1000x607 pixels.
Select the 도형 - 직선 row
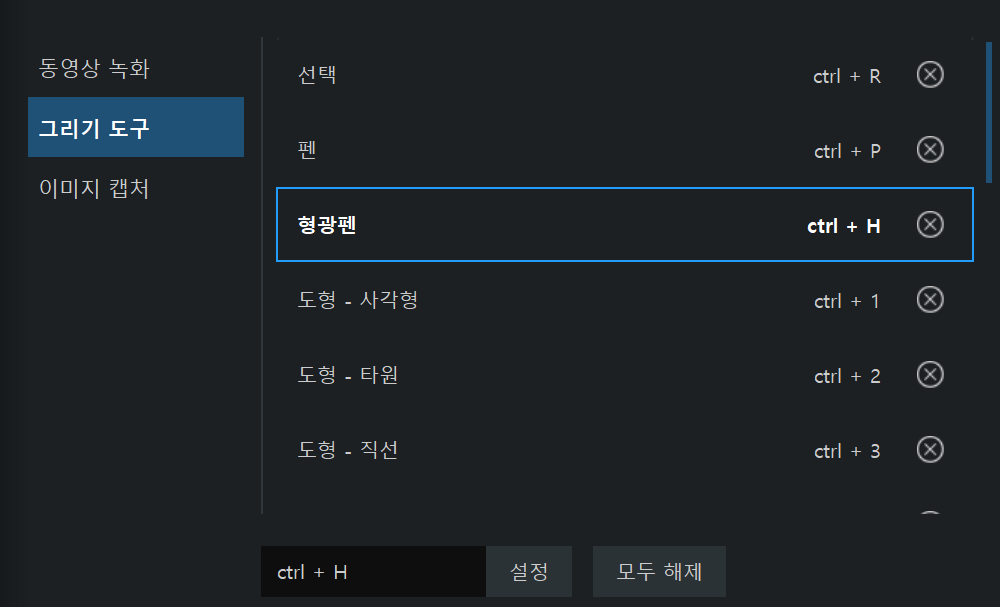[625, 450]
